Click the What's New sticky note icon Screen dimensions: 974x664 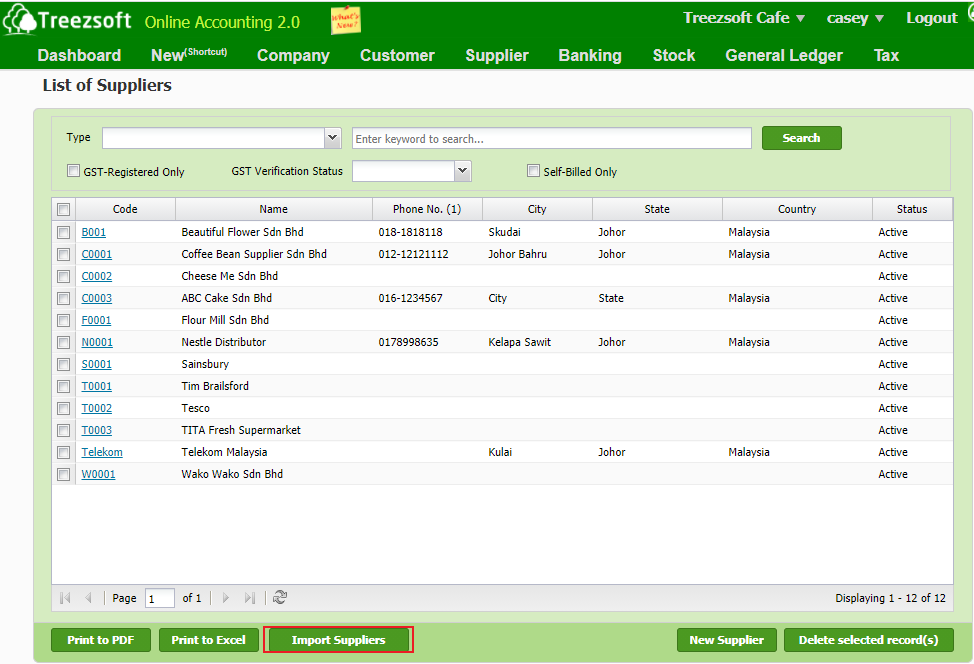pos(346,20)
